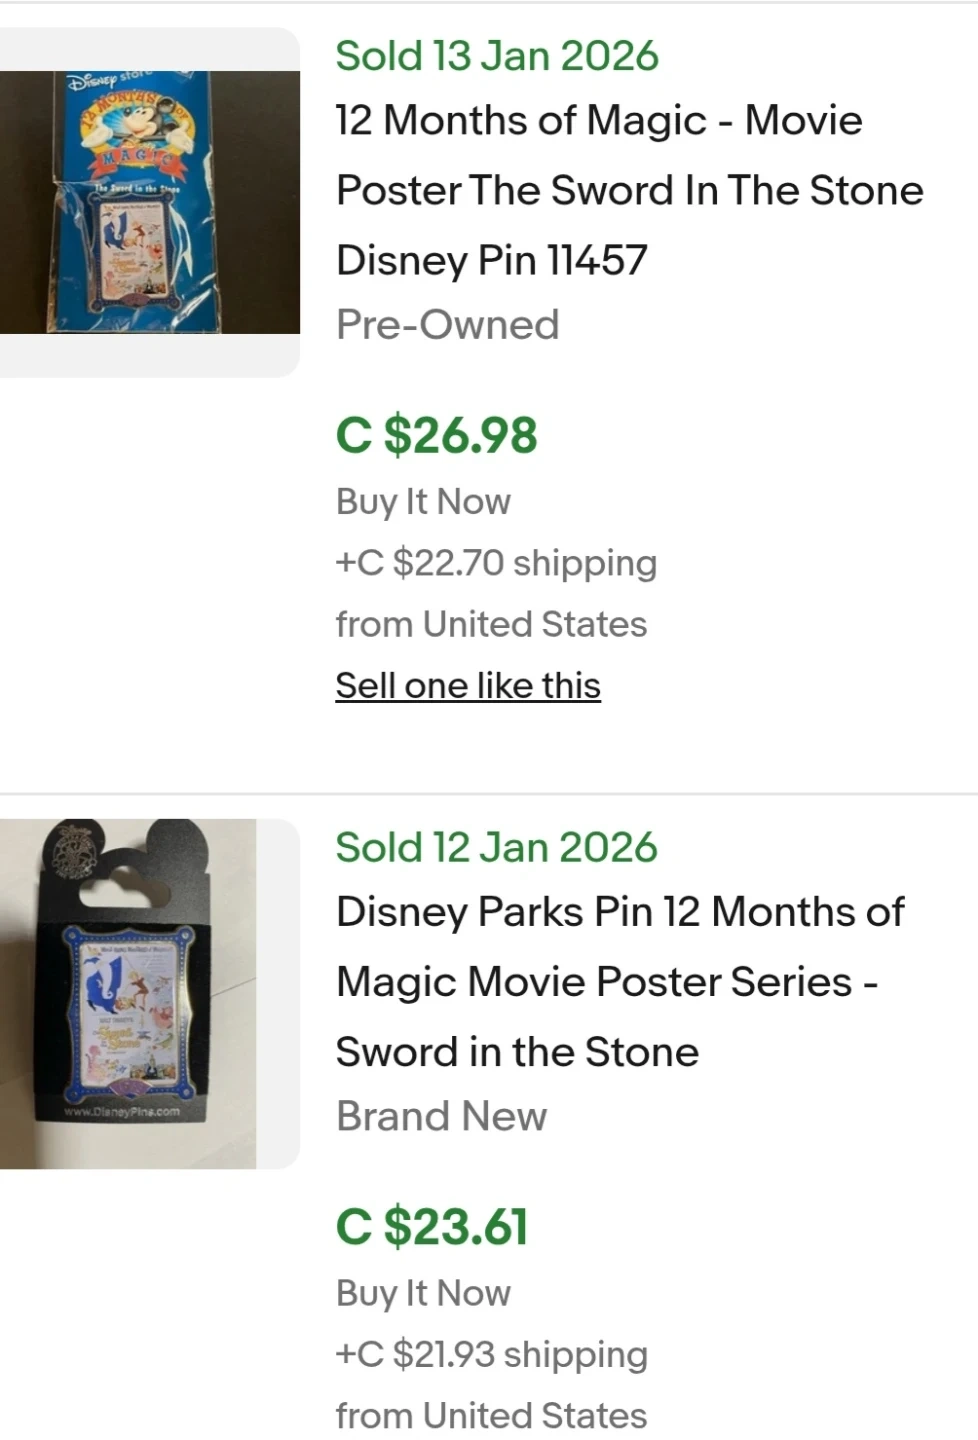
Task: Click "Buy It Now" under the C $23.61 price
Action: pyautogui.click(x=423, y=1293)
